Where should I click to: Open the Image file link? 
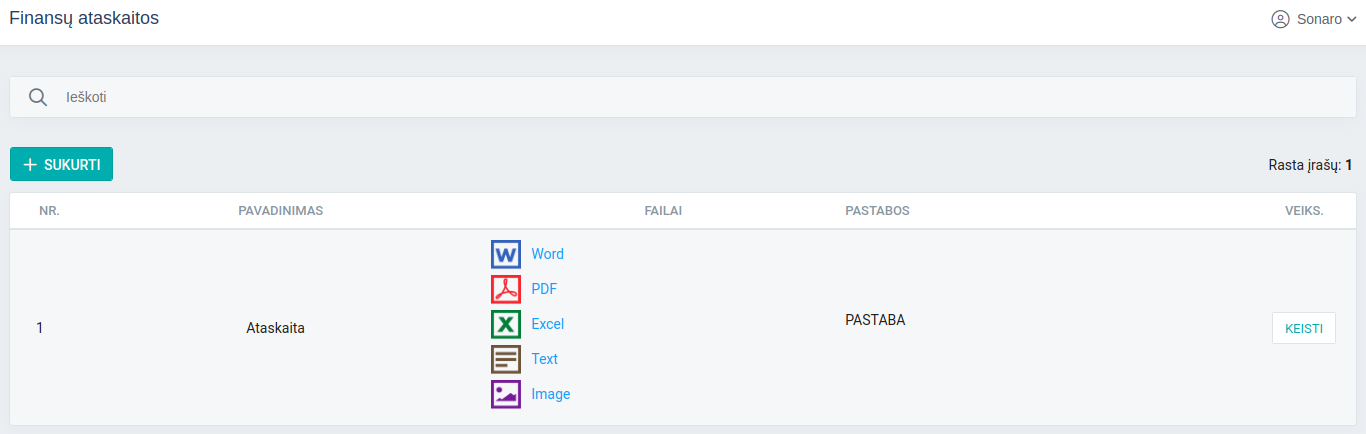pyautogui.click(x=550, y=394)
